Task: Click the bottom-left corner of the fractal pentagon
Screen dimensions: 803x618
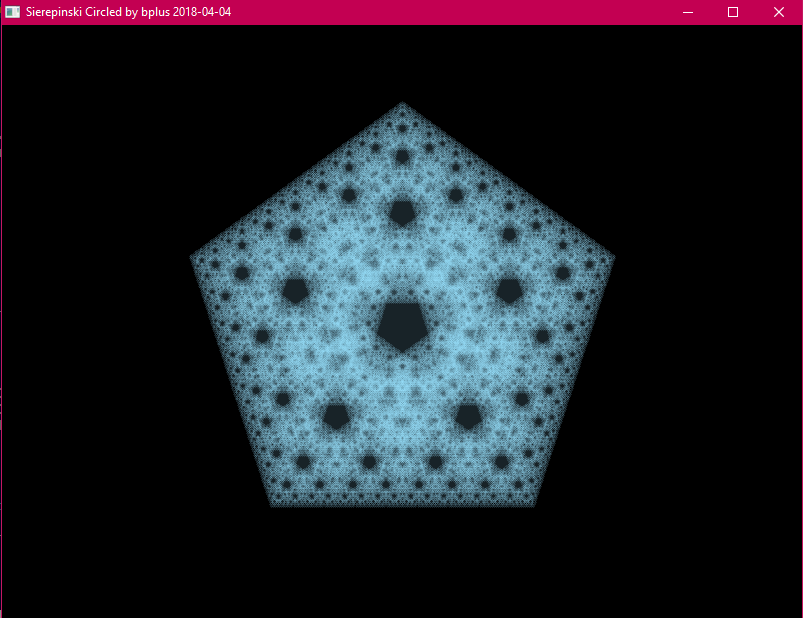Action: (x=272, y=505)
